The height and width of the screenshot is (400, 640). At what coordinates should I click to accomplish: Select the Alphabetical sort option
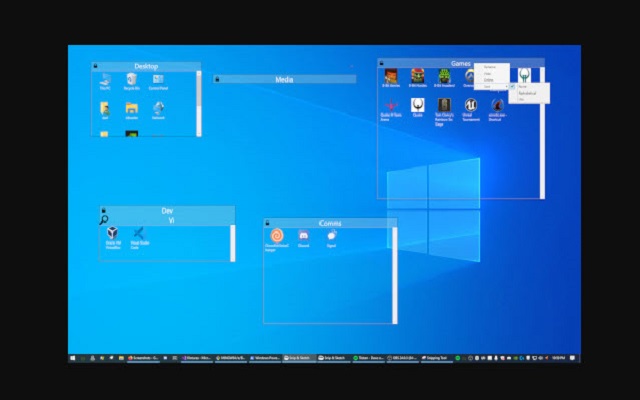click(x=529, y=93)
